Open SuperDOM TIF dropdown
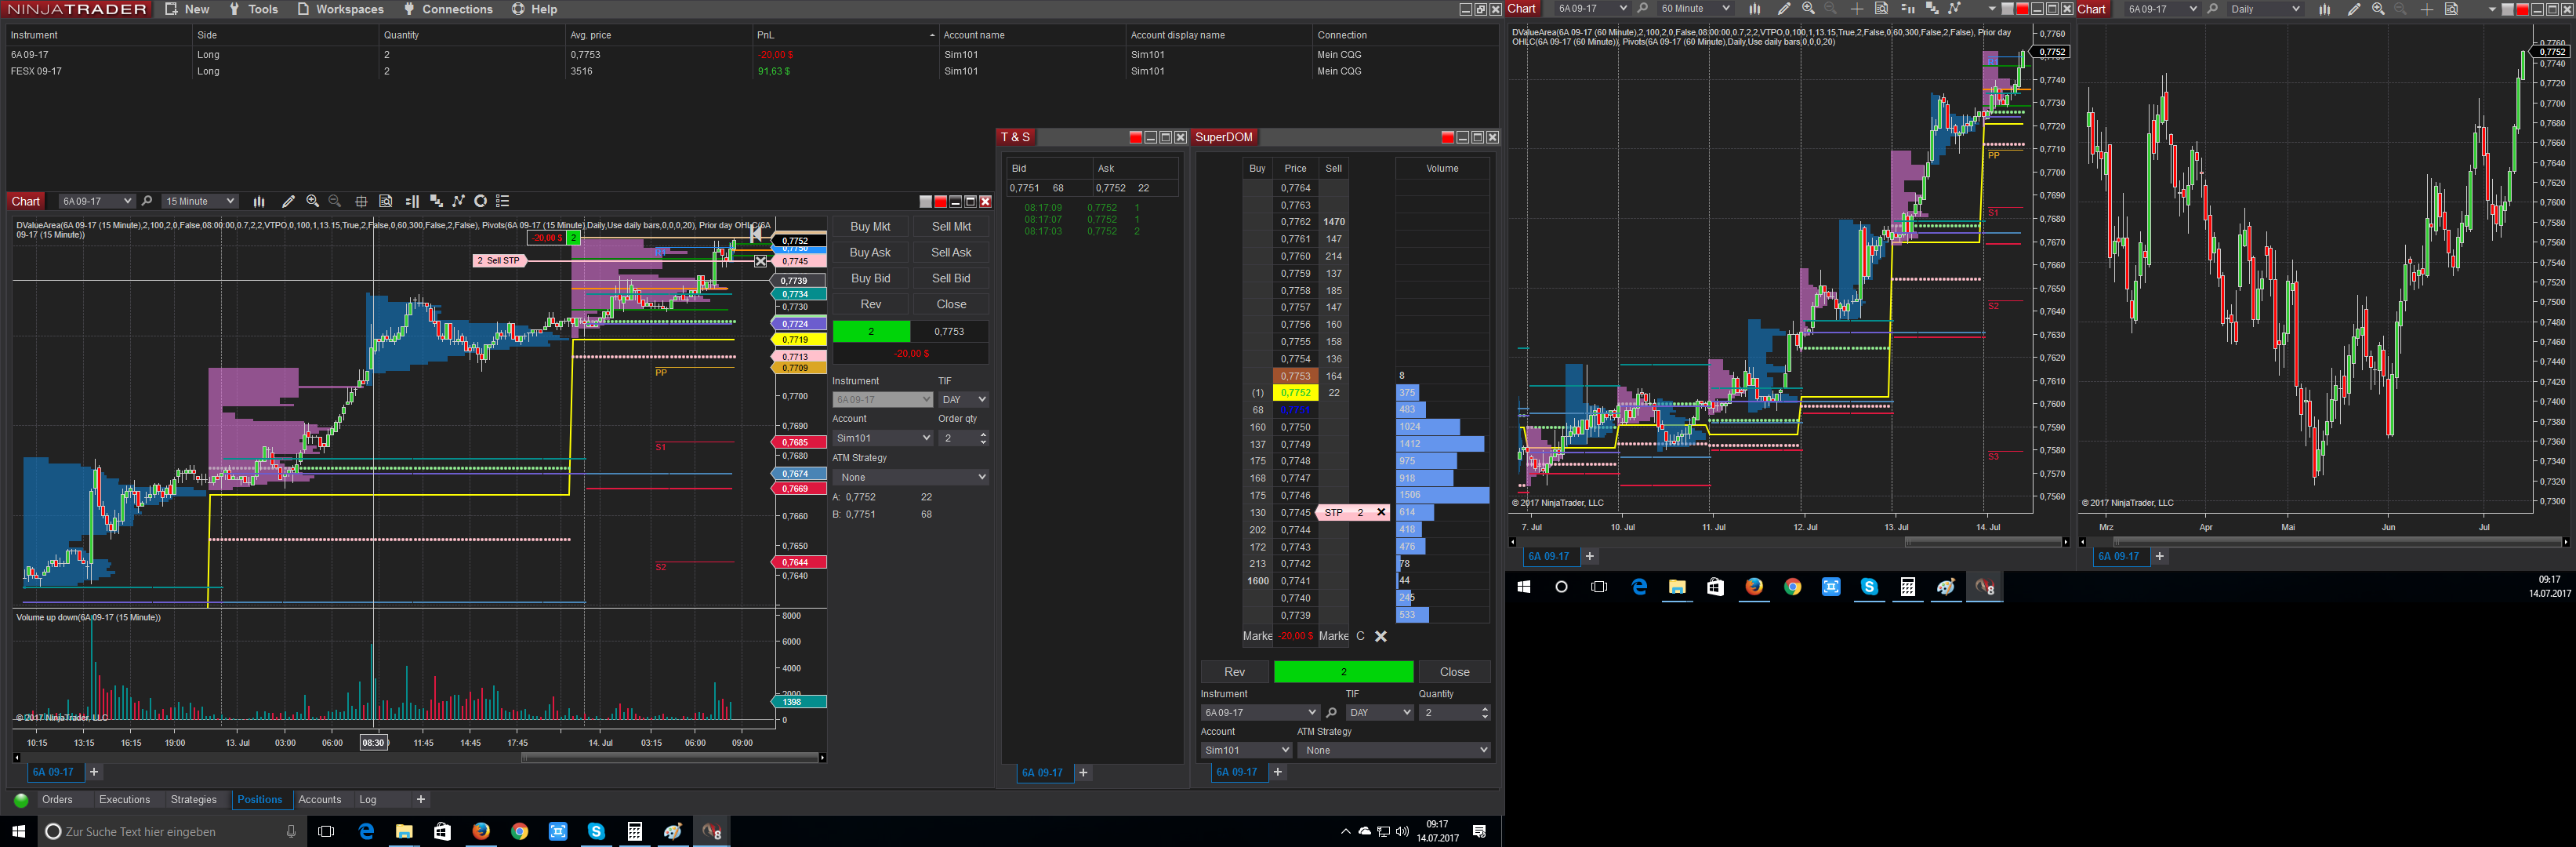The width and height of the screenshot is (2576, 847). [1379, 713]
